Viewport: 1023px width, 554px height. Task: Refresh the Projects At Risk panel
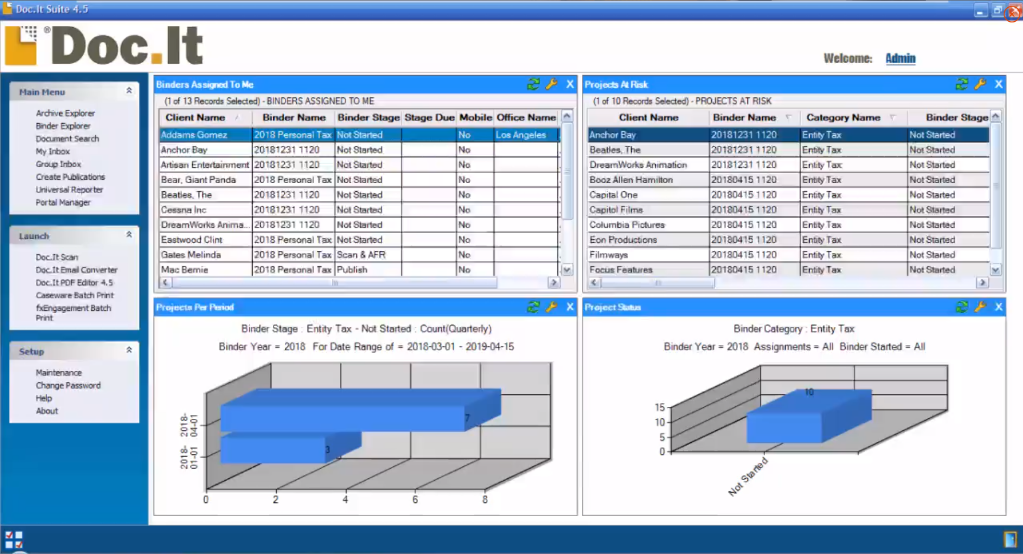point(962,85)
